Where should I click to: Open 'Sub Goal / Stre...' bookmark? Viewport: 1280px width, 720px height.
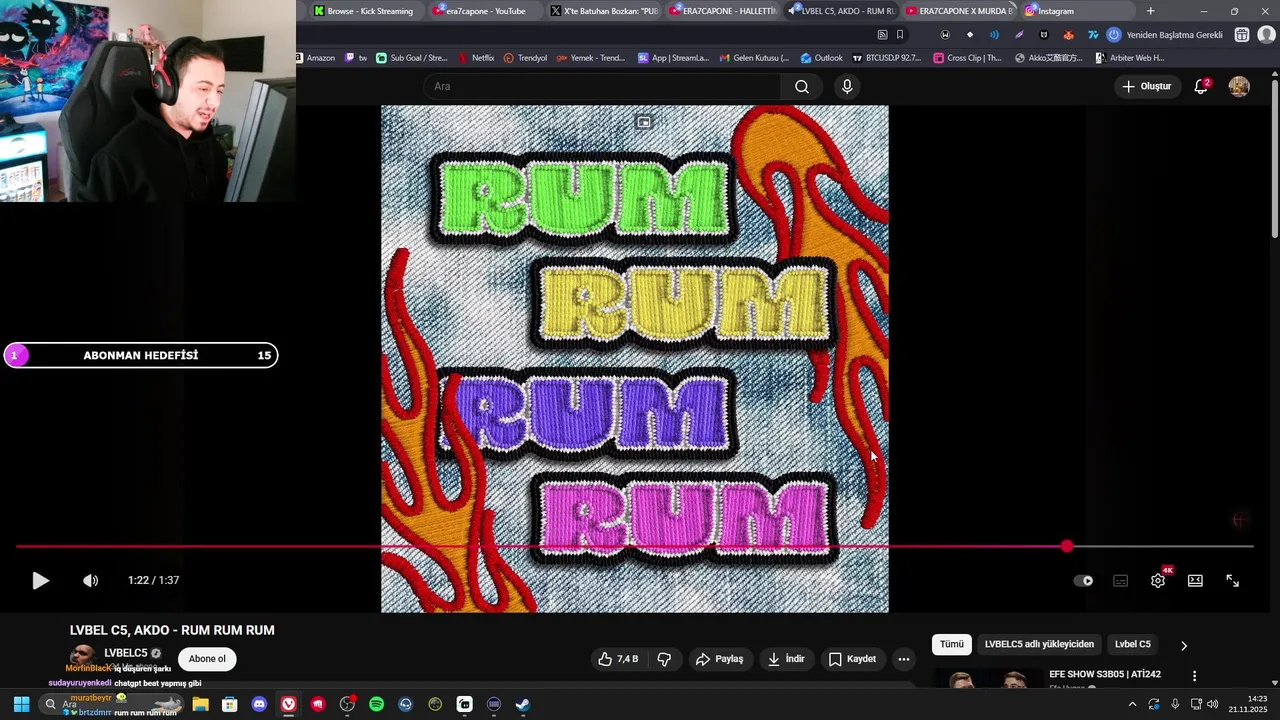[412, 58]
